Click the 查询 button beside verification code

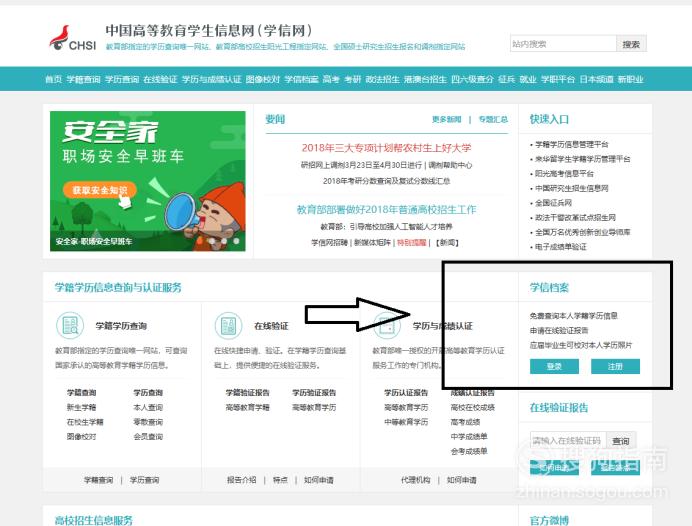(x=621, y=440)
